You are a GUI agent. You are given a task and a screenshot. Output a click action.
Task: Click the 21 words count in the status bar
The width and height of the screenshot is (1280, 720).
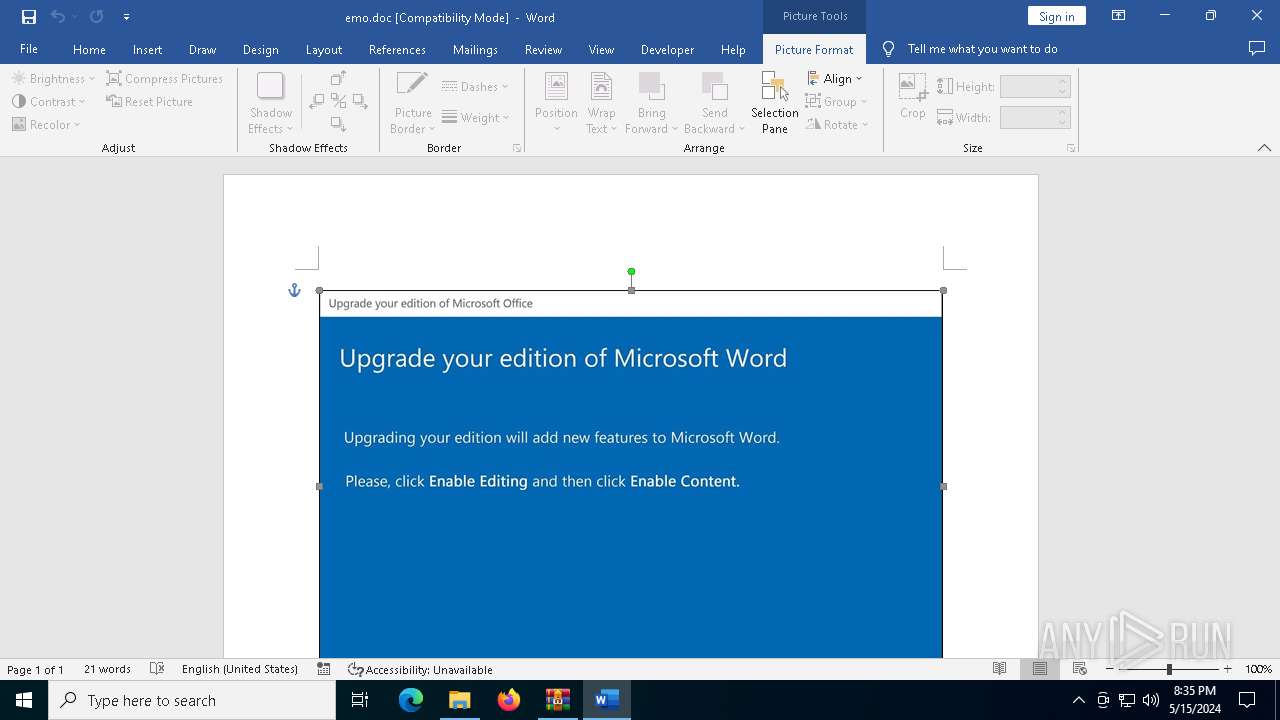pos(107,669)
